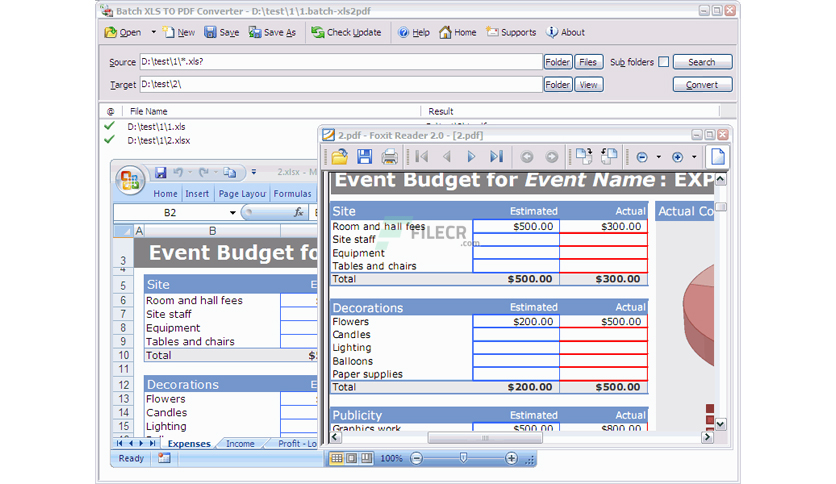Expand the Foxit zoom in dropdown arrow
Image resolution: width=836 pixels, height=484 pixels.
pos(694,157)
